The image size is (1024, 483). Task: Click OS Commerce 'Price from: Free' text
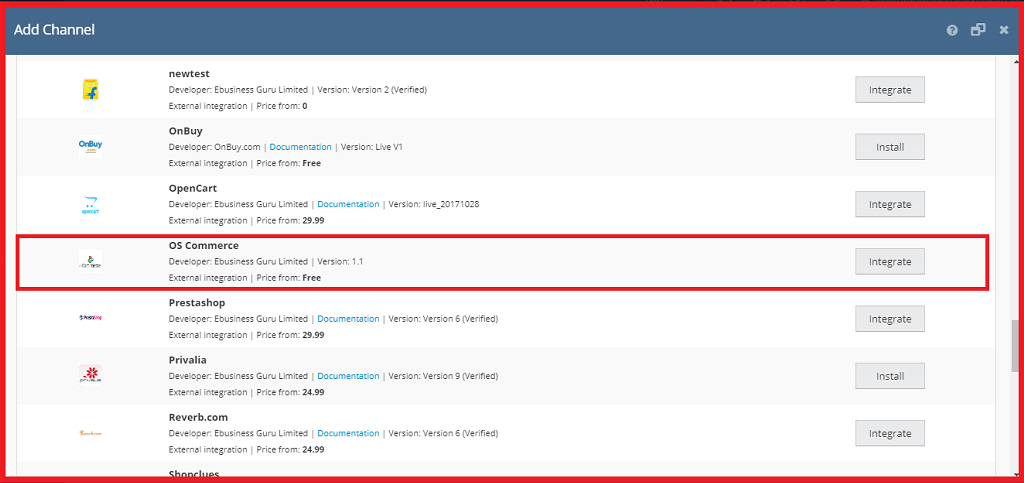(289, 278)
